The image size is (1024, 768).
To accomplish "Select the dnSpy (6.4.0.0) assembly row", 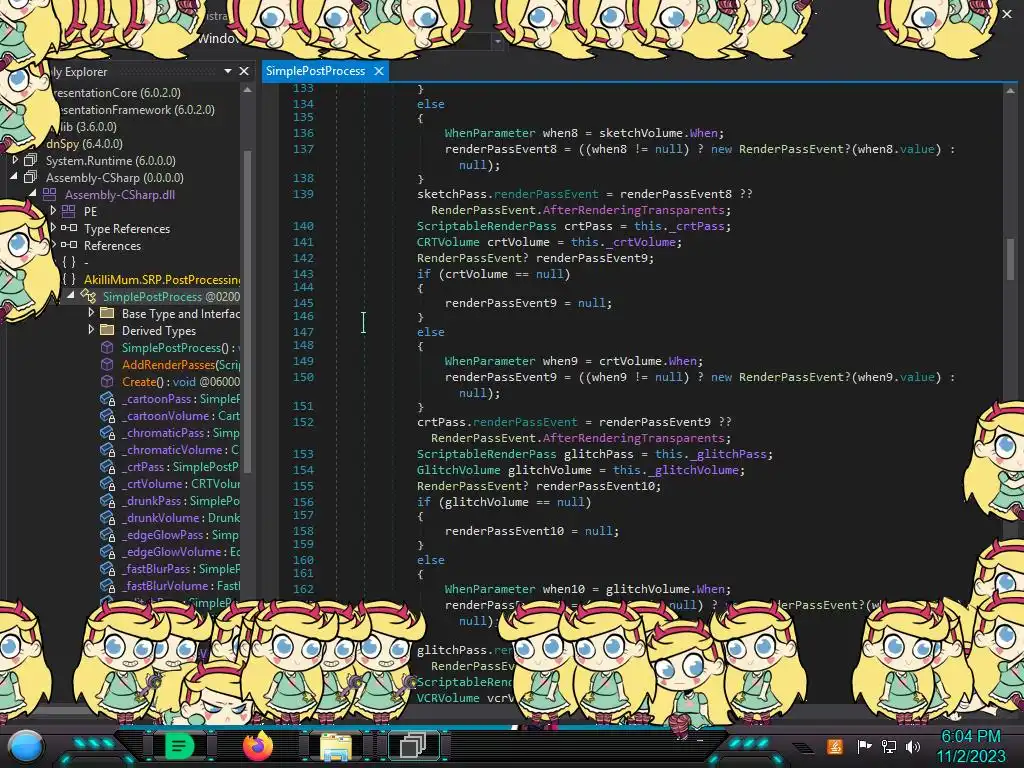I will click(84, 144).
